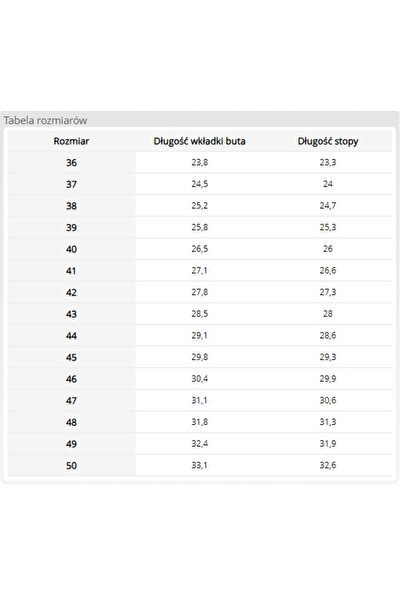Click insole length value 26,5

[200, 249]
